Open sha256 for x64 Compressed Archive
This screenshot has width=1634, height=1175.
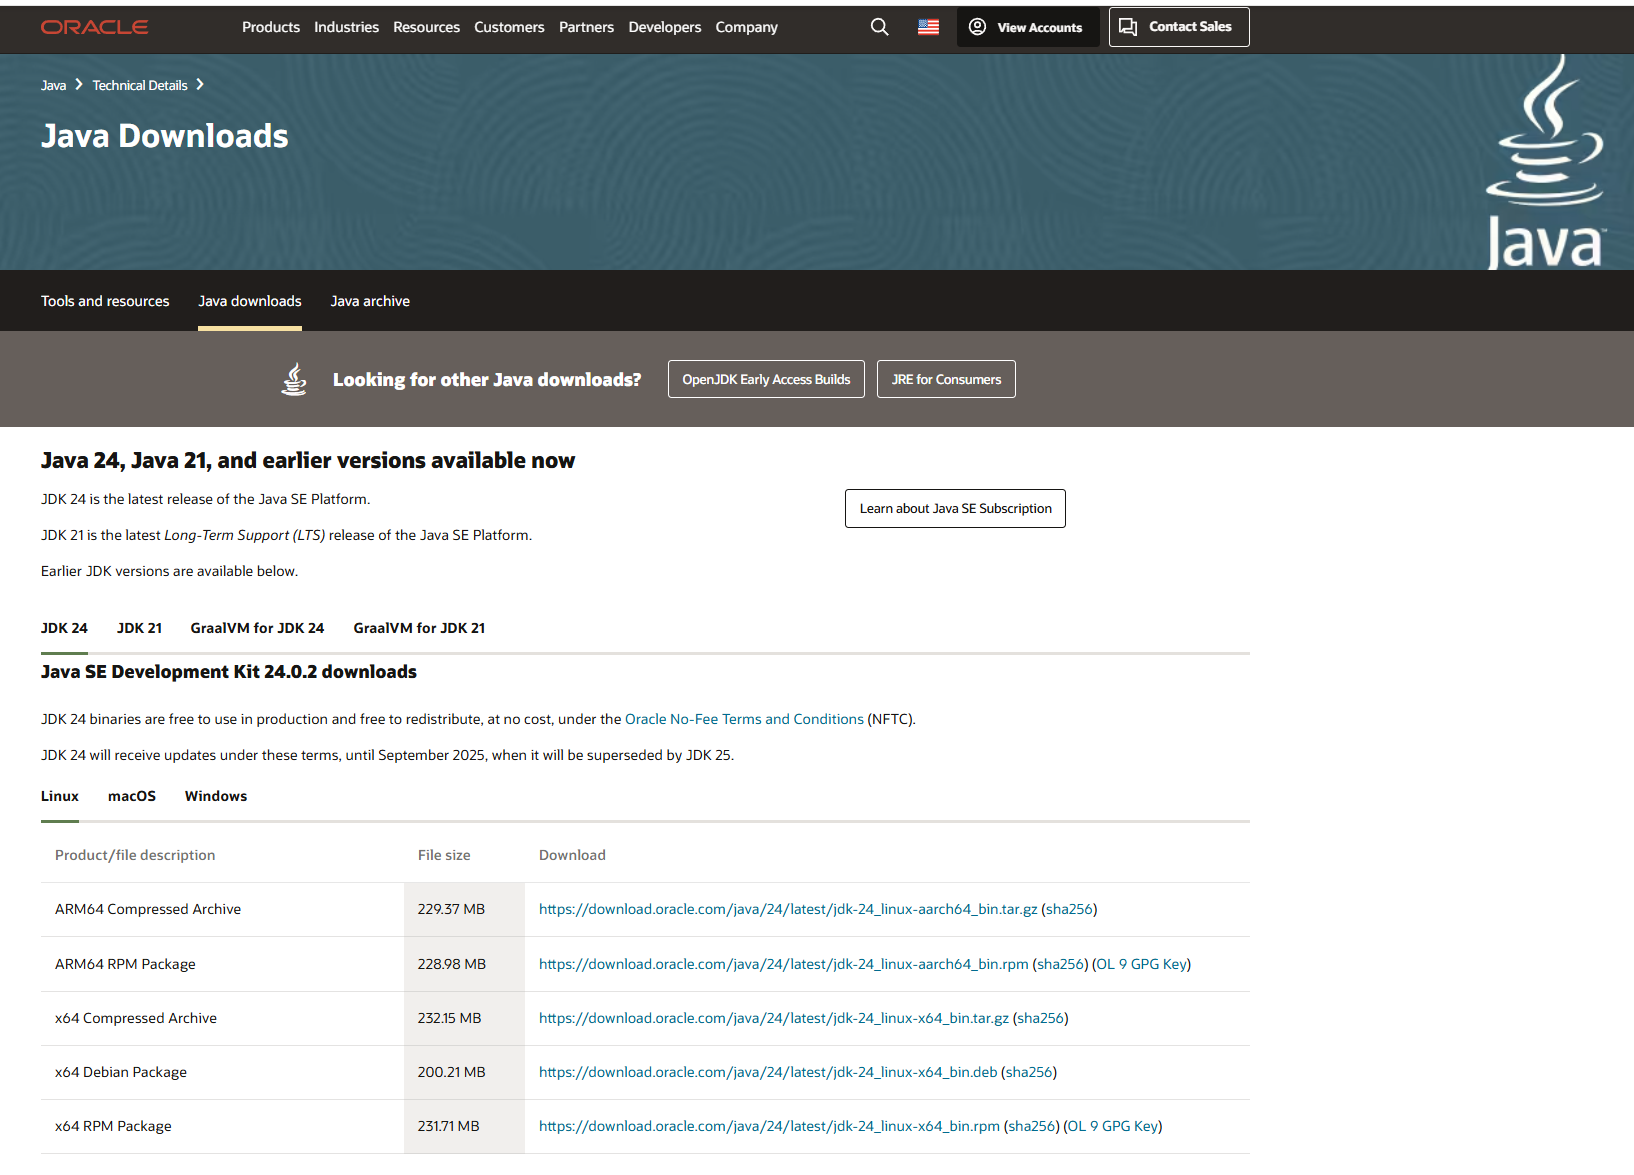[x=1041, y=1018]
